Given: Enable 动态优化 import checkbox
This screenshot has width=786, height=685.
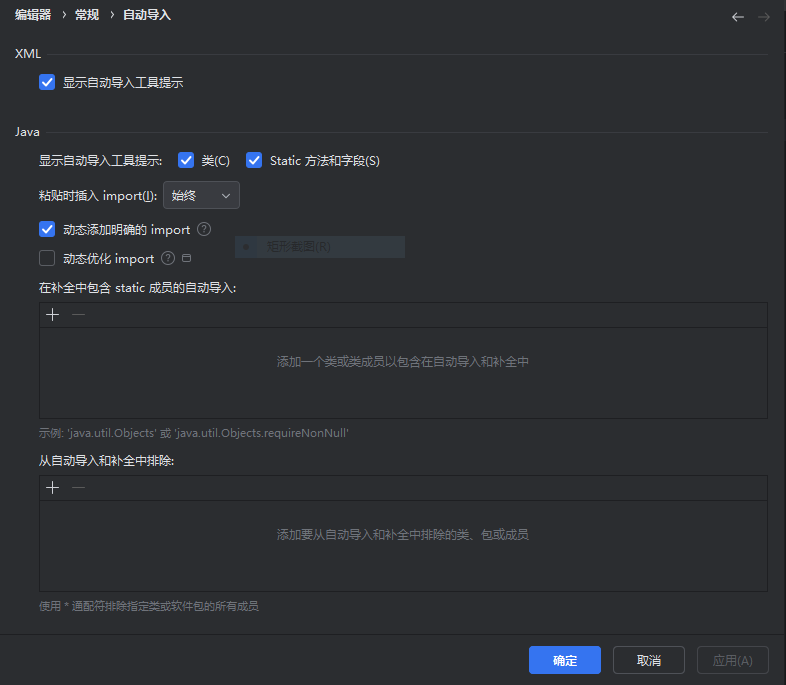Looking at the screenshot, I should pos(47,259).
